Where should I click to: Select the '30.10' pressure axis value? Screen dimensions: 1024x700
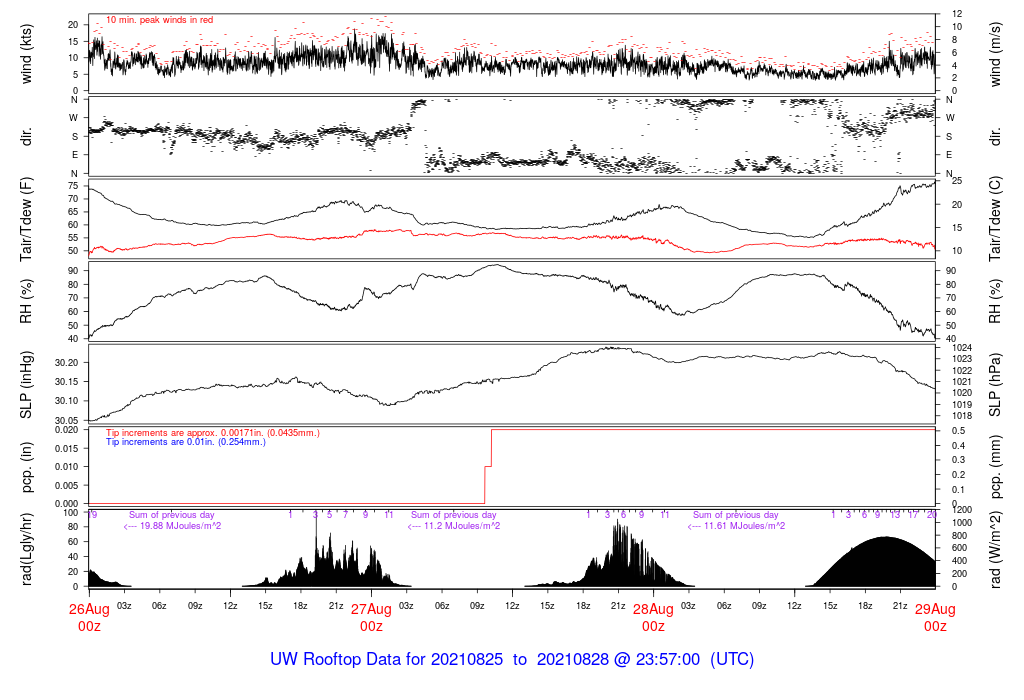pyautogui.click(x=67, y=401)
